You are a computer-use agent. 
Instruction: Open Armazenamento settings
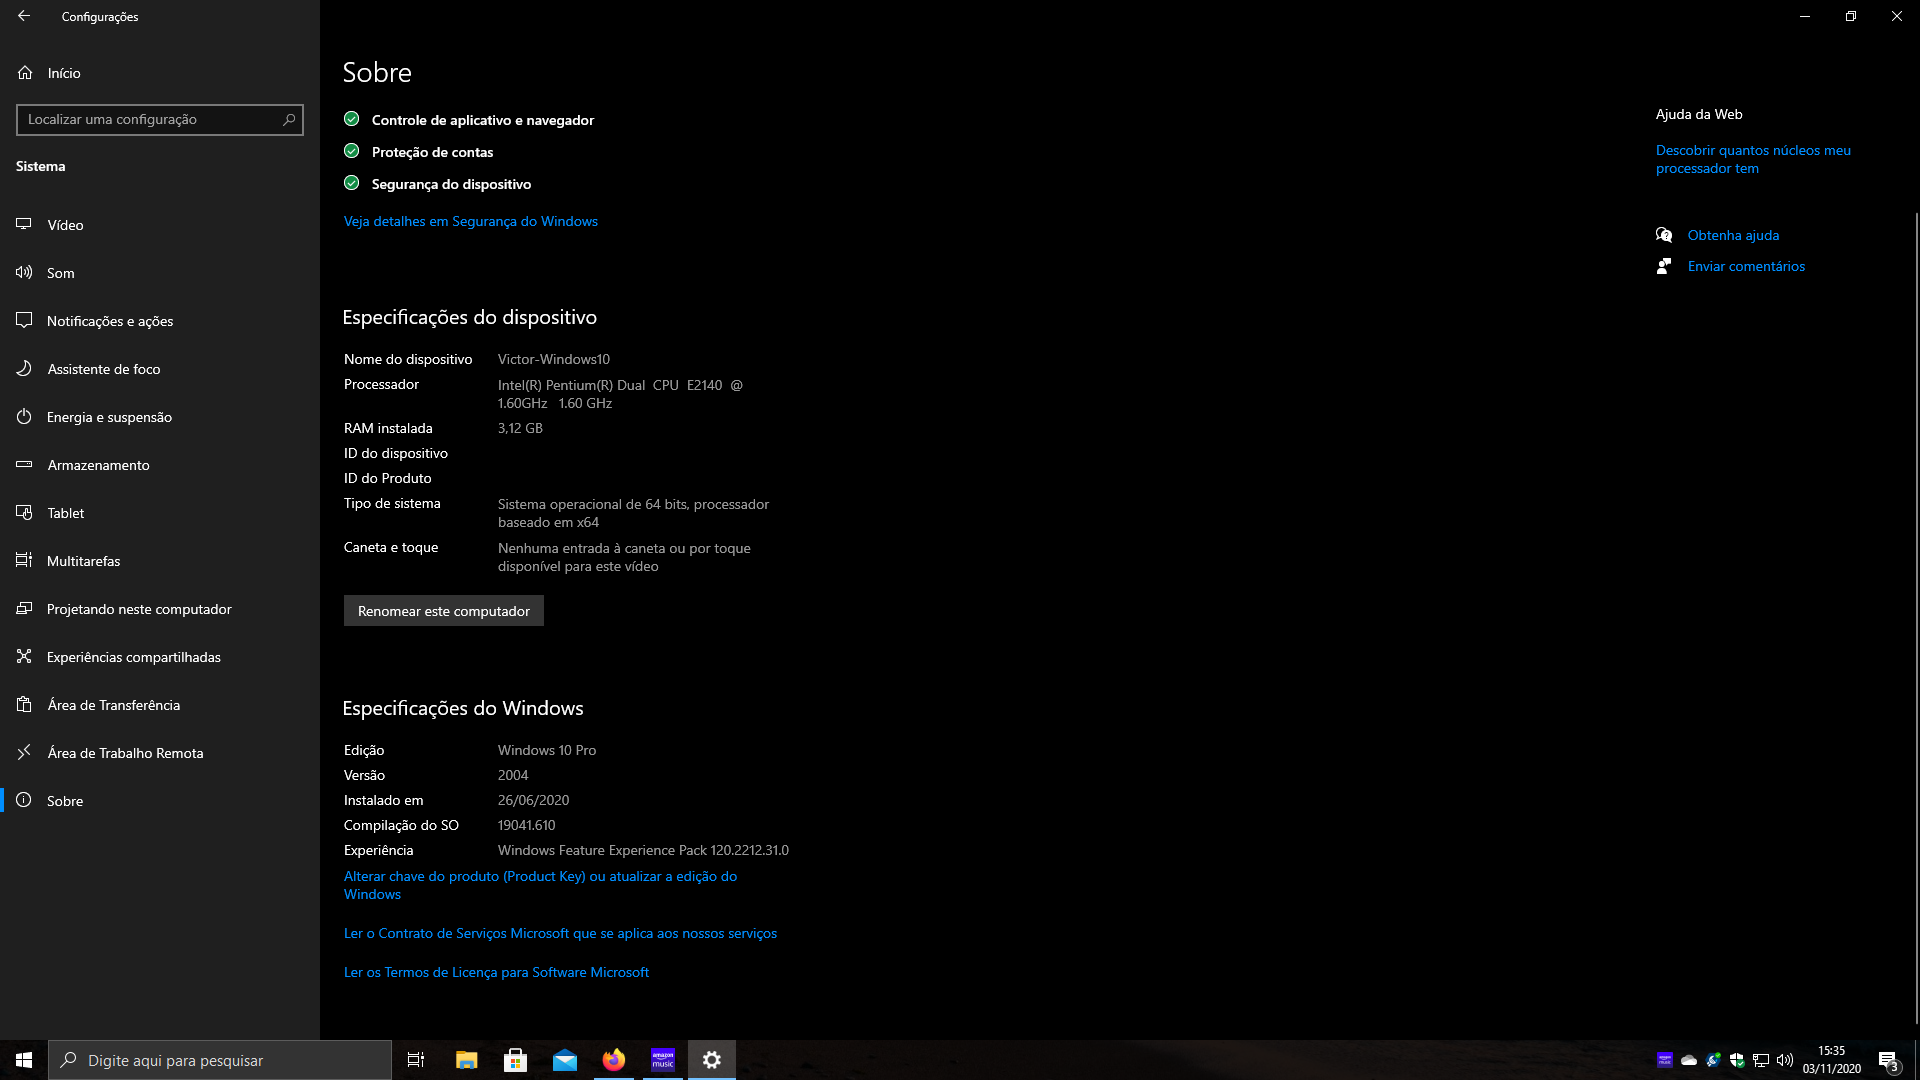coord(160,465)
